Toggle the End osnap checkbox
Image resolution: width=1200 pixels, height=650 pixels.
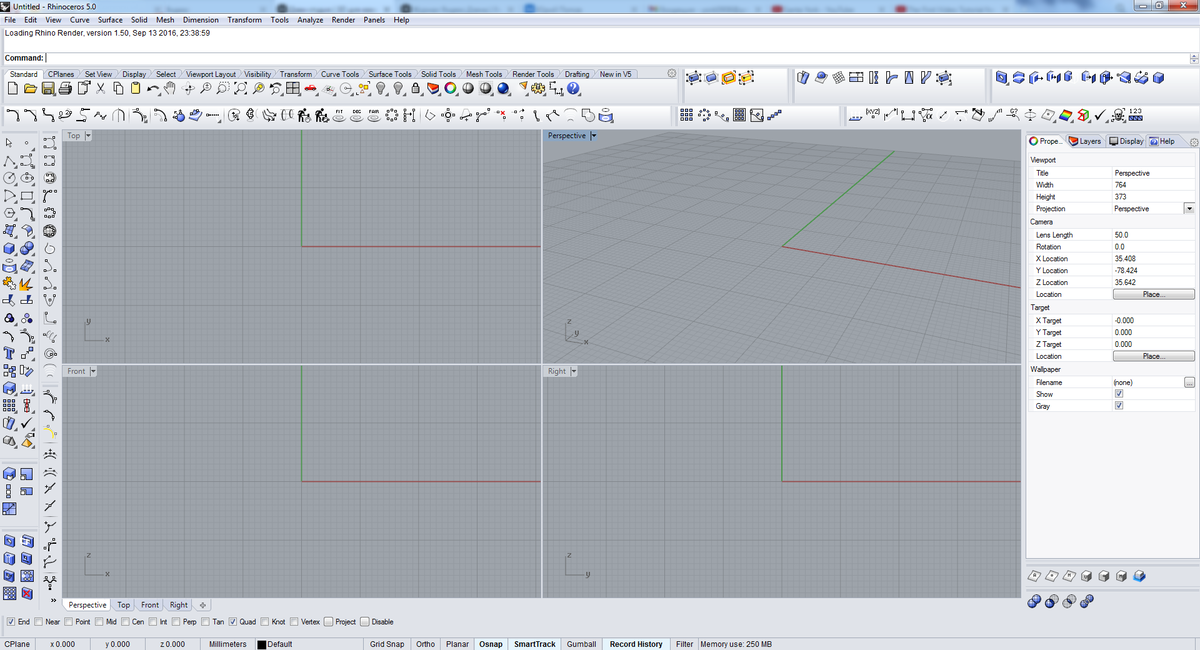(x=11, y=621)
